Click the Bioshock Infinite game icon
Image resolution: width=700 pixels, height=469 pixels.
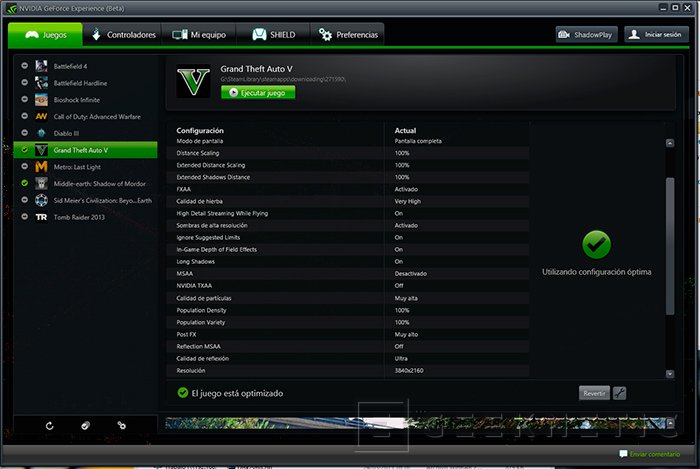41,99
